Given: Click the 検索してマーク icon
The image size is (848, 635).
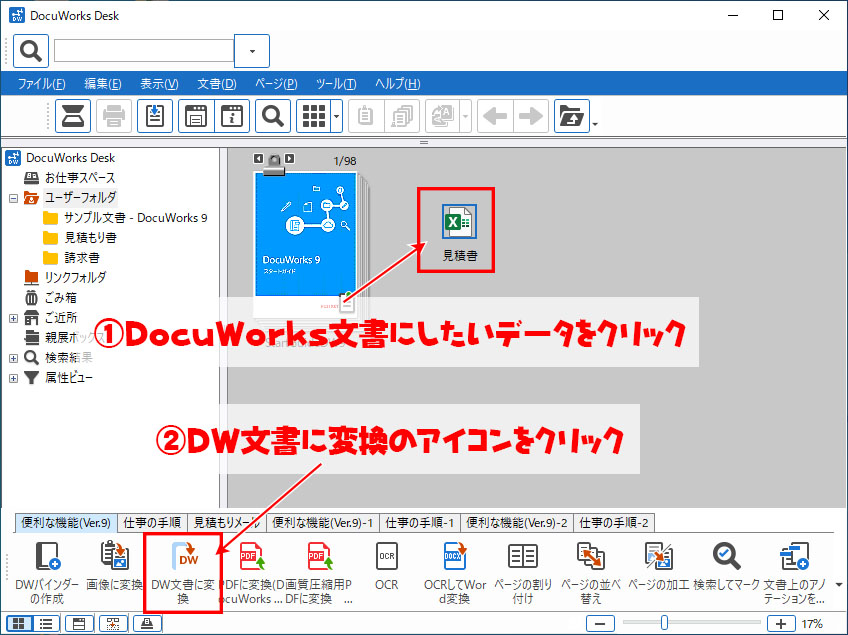Looking at the screenshot, I should point(726,566).
